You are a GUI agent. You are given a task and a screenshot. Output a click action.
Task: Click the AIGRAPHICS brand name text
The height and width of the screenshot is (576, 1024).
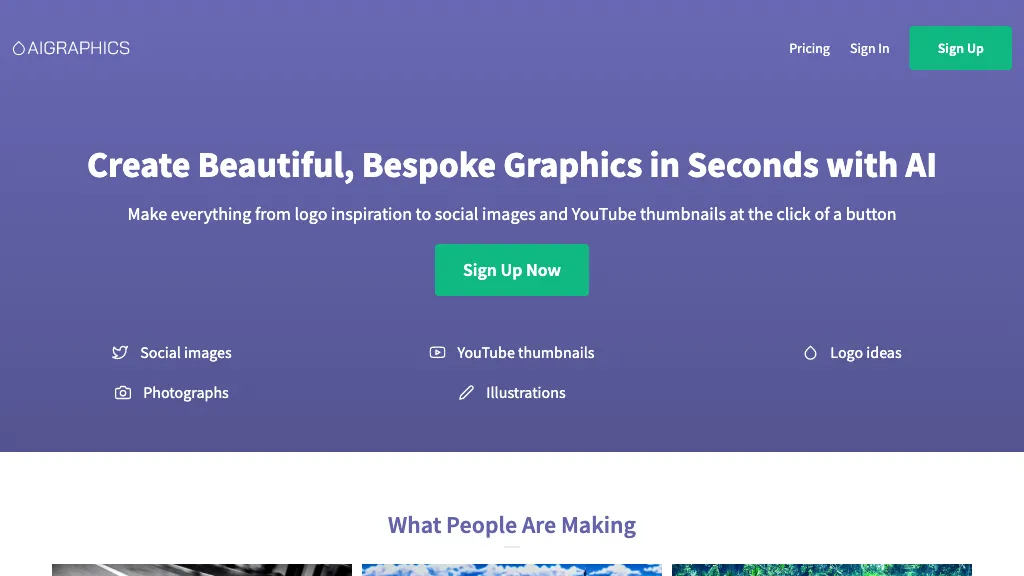tap(78, 47)
